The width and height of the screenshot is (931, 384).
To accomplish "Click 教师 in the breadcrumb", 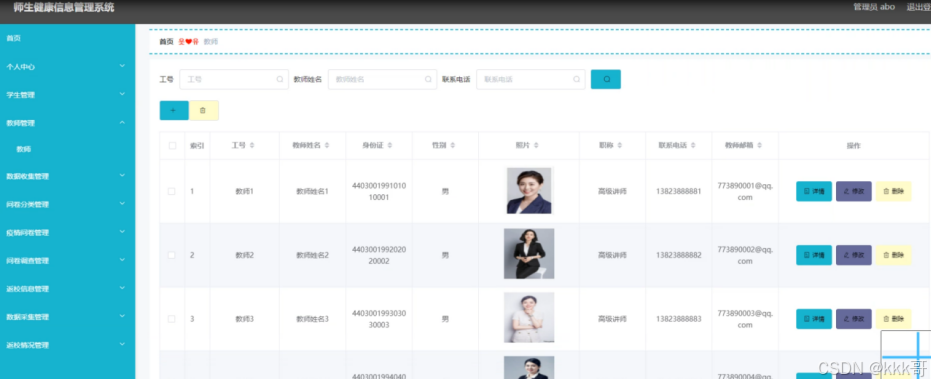I will click(x=211, y=42).
